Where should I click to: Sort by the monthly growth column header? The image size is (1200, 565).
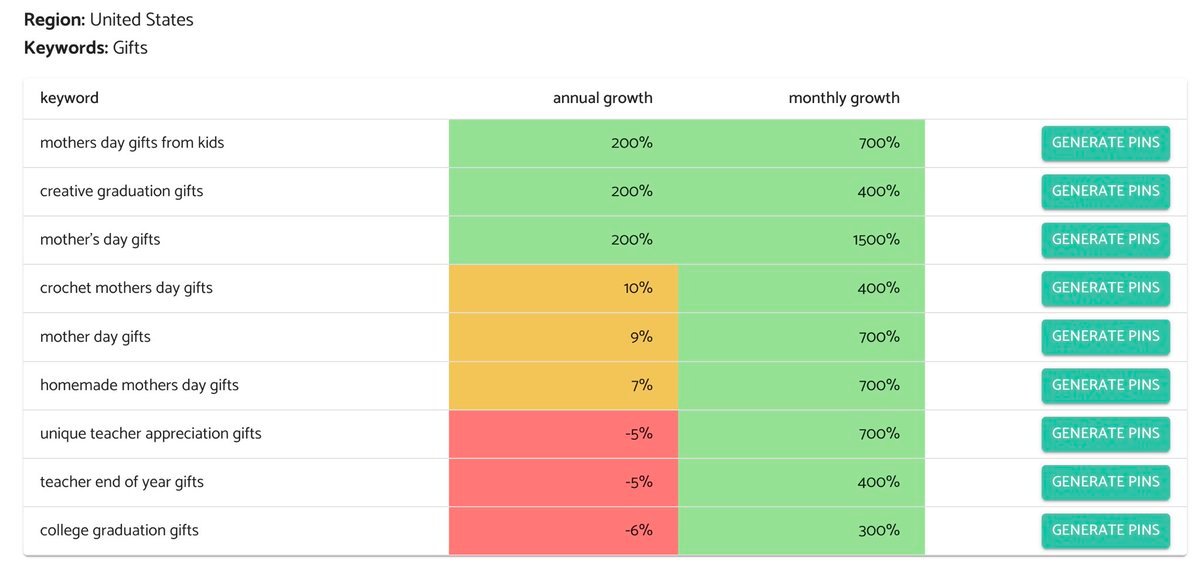[x=843, y=98]
